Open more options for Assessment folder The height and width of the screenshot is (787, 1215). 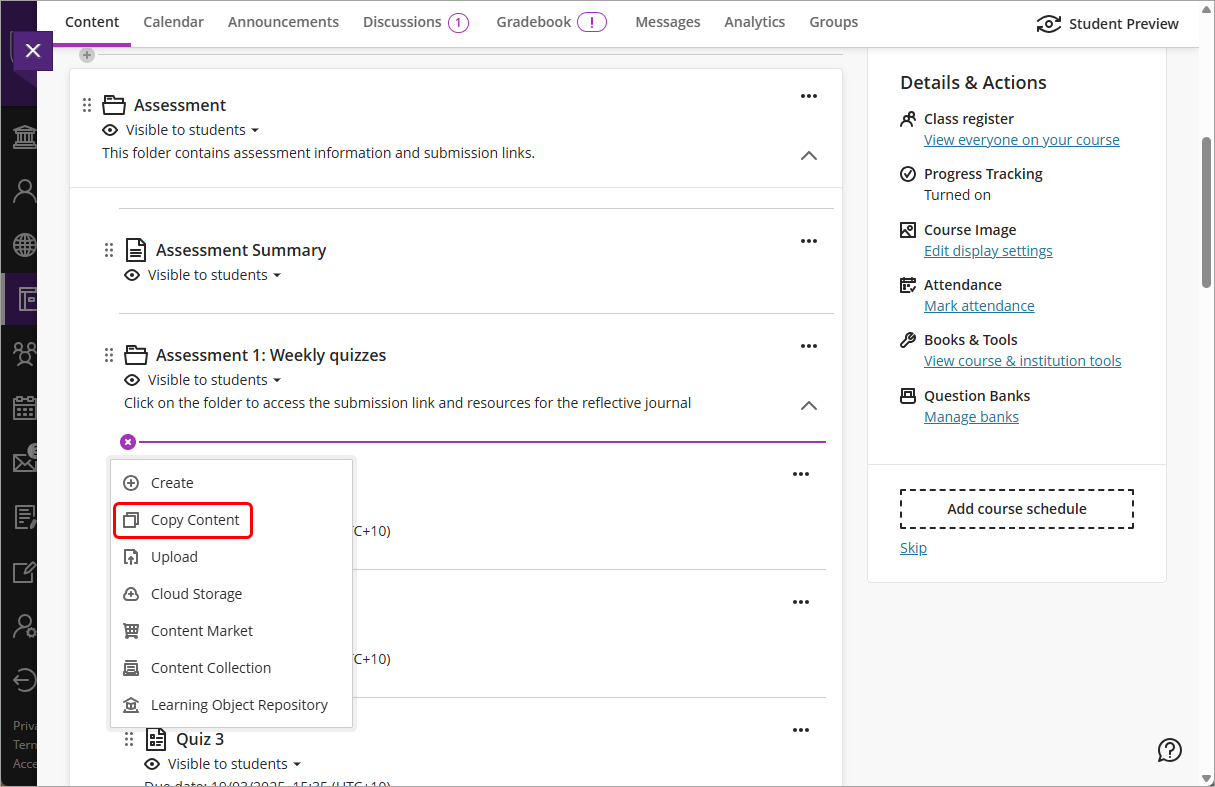[809, 96]
